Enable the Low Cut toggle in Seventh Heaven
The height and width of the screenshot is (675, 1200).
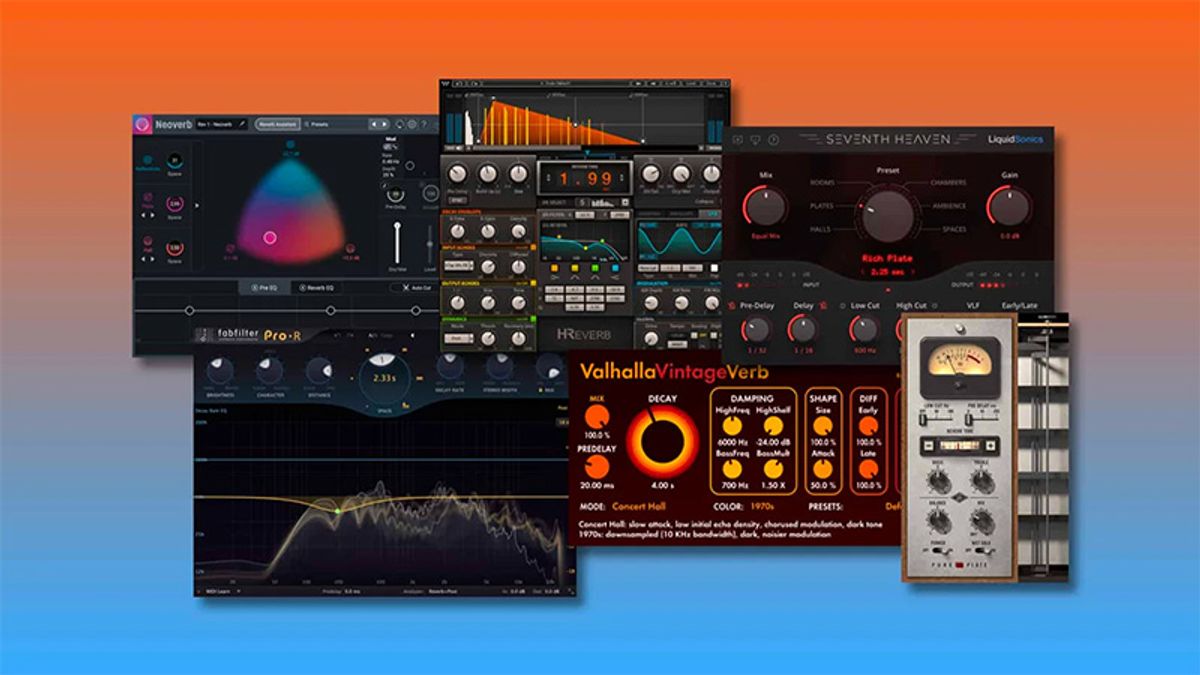click(x=844, y=305)
